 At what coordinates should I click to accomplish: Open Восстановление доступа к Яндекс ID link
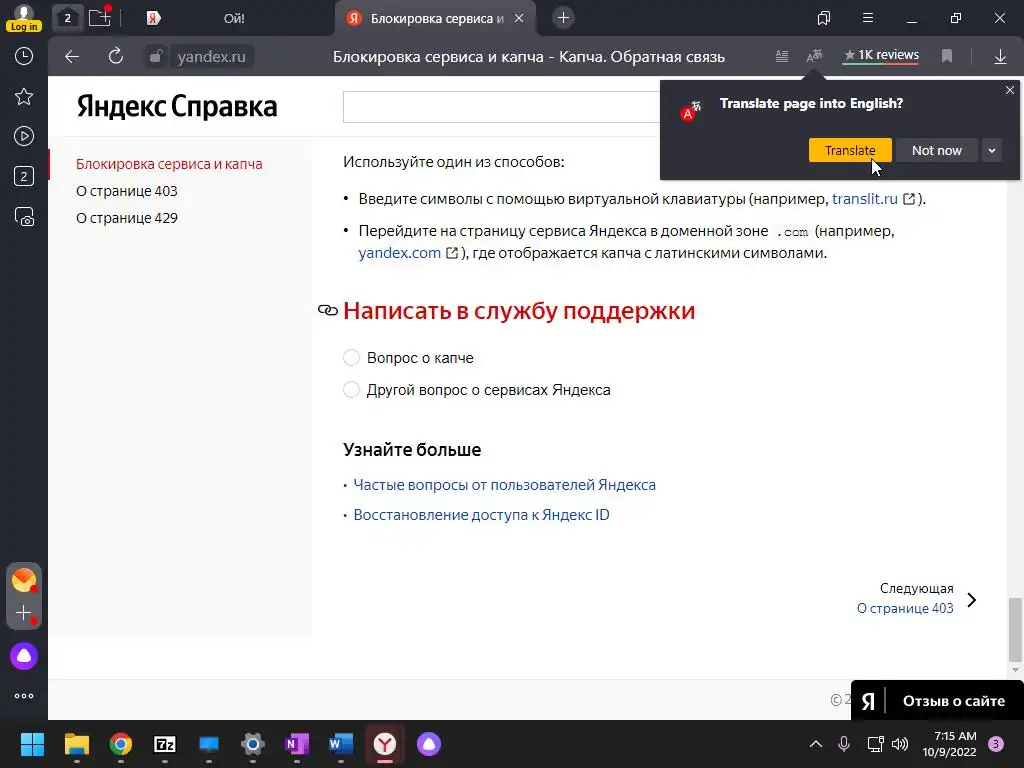click(x=481, y=515)
